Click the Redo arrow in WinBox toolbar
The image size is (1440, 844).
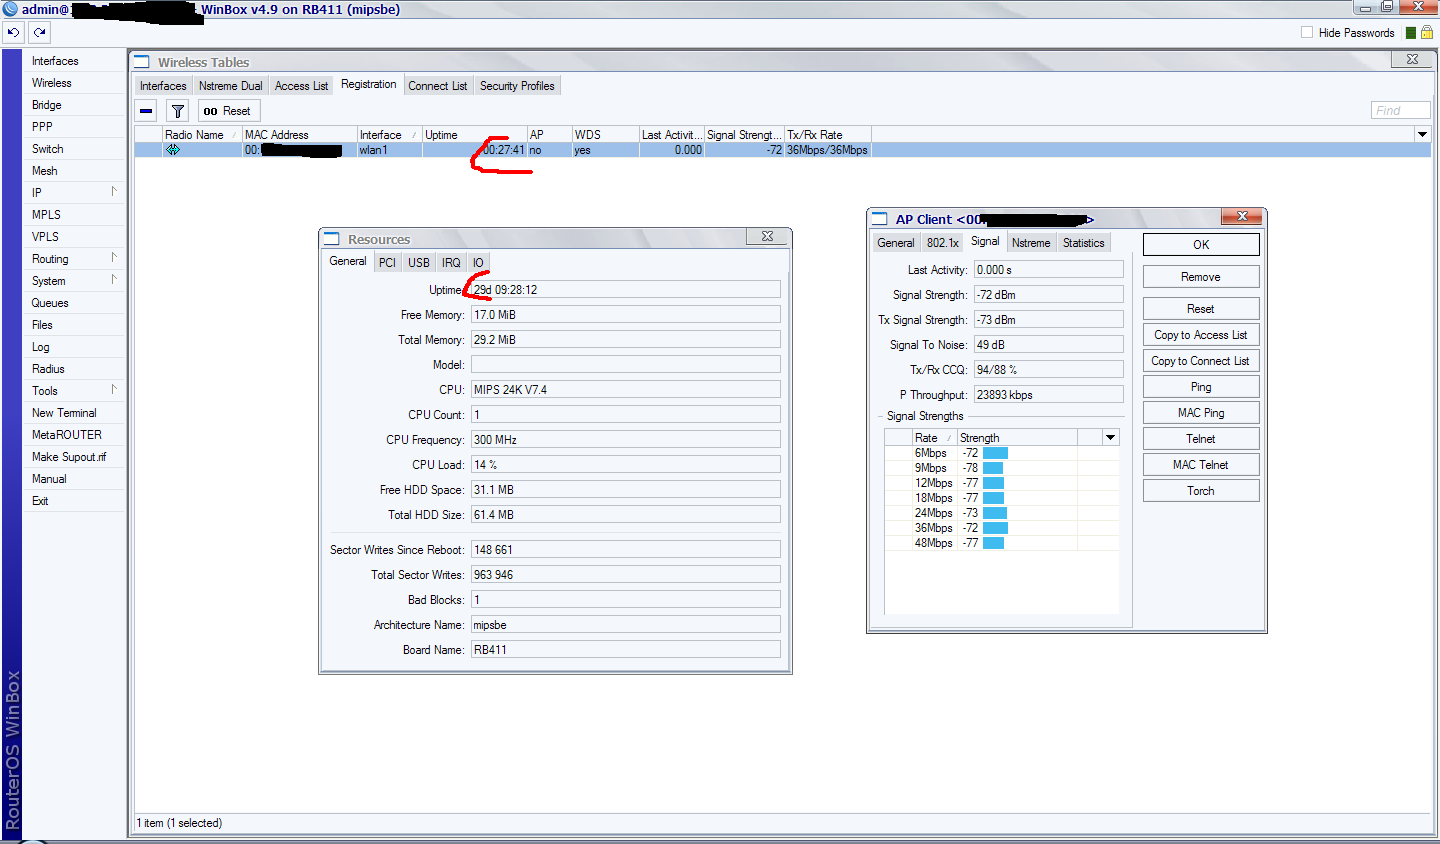39,32
